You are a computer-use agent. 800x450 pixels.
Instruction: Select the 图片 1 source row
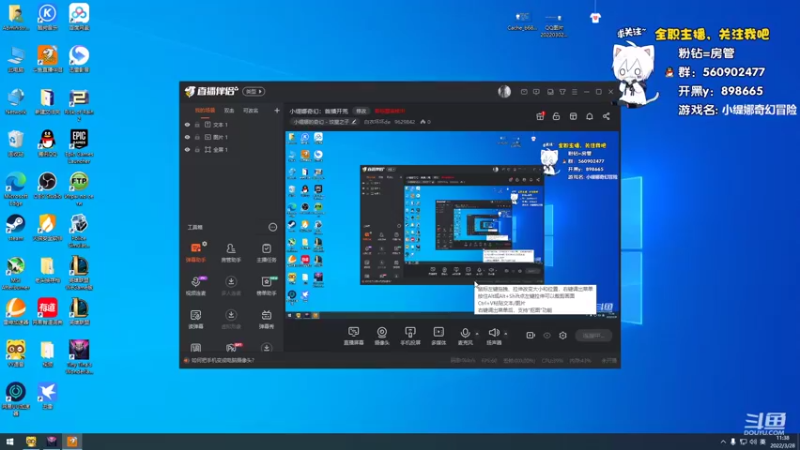[x=232, y=137]
